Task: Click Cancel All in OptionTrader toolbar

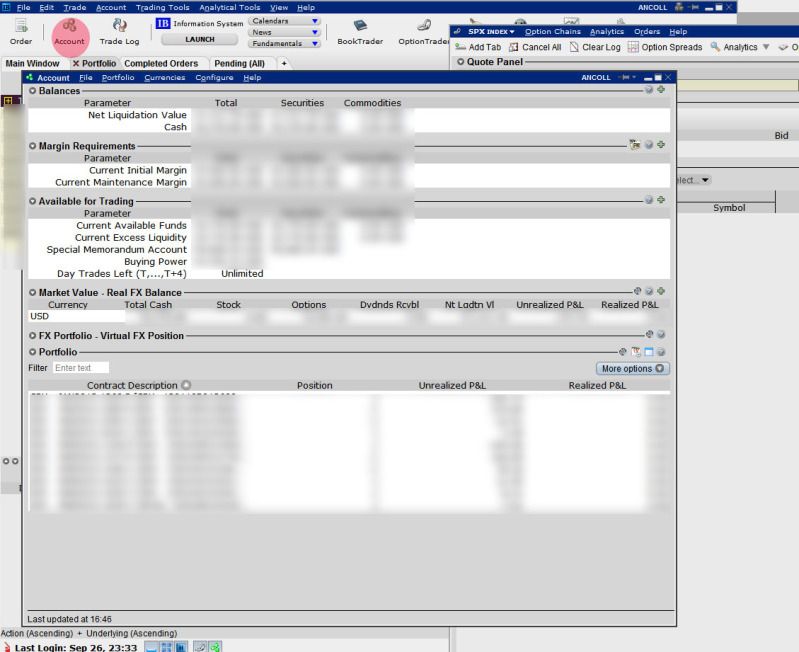Action: tap(535, 47)
